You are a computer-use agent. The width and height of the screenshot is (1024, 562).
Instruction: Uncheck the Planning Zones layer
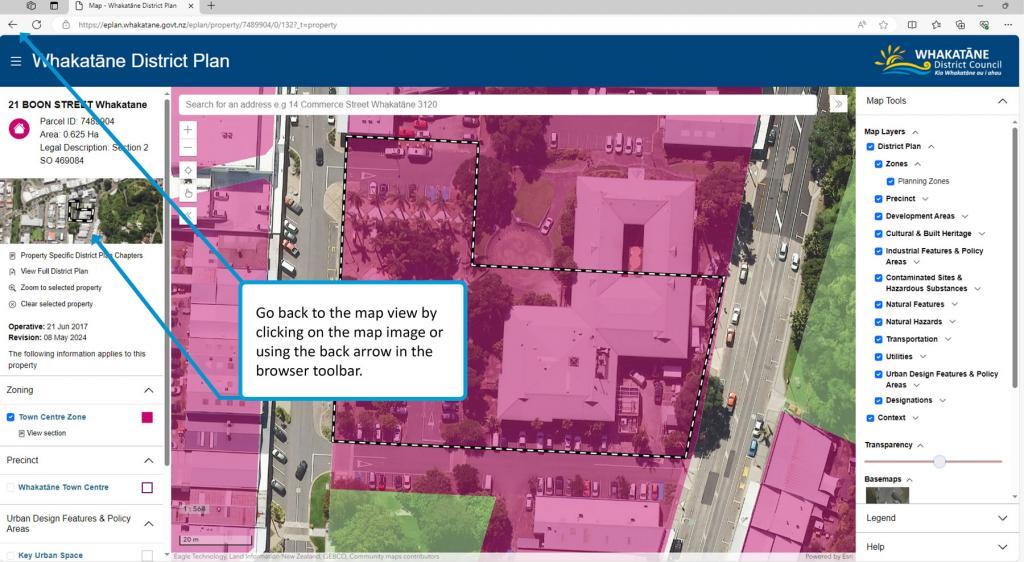pyautogui.click(x=890, y=181)
